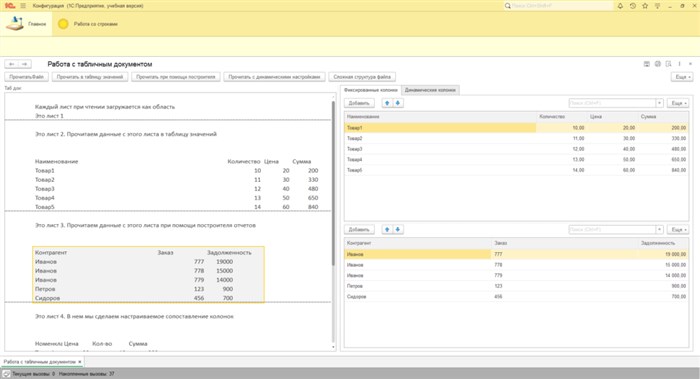The height and width of the screenshot is (379, 700).
Task: Open search dropdown arrow above Наименование table
Action: coord(659,103)
